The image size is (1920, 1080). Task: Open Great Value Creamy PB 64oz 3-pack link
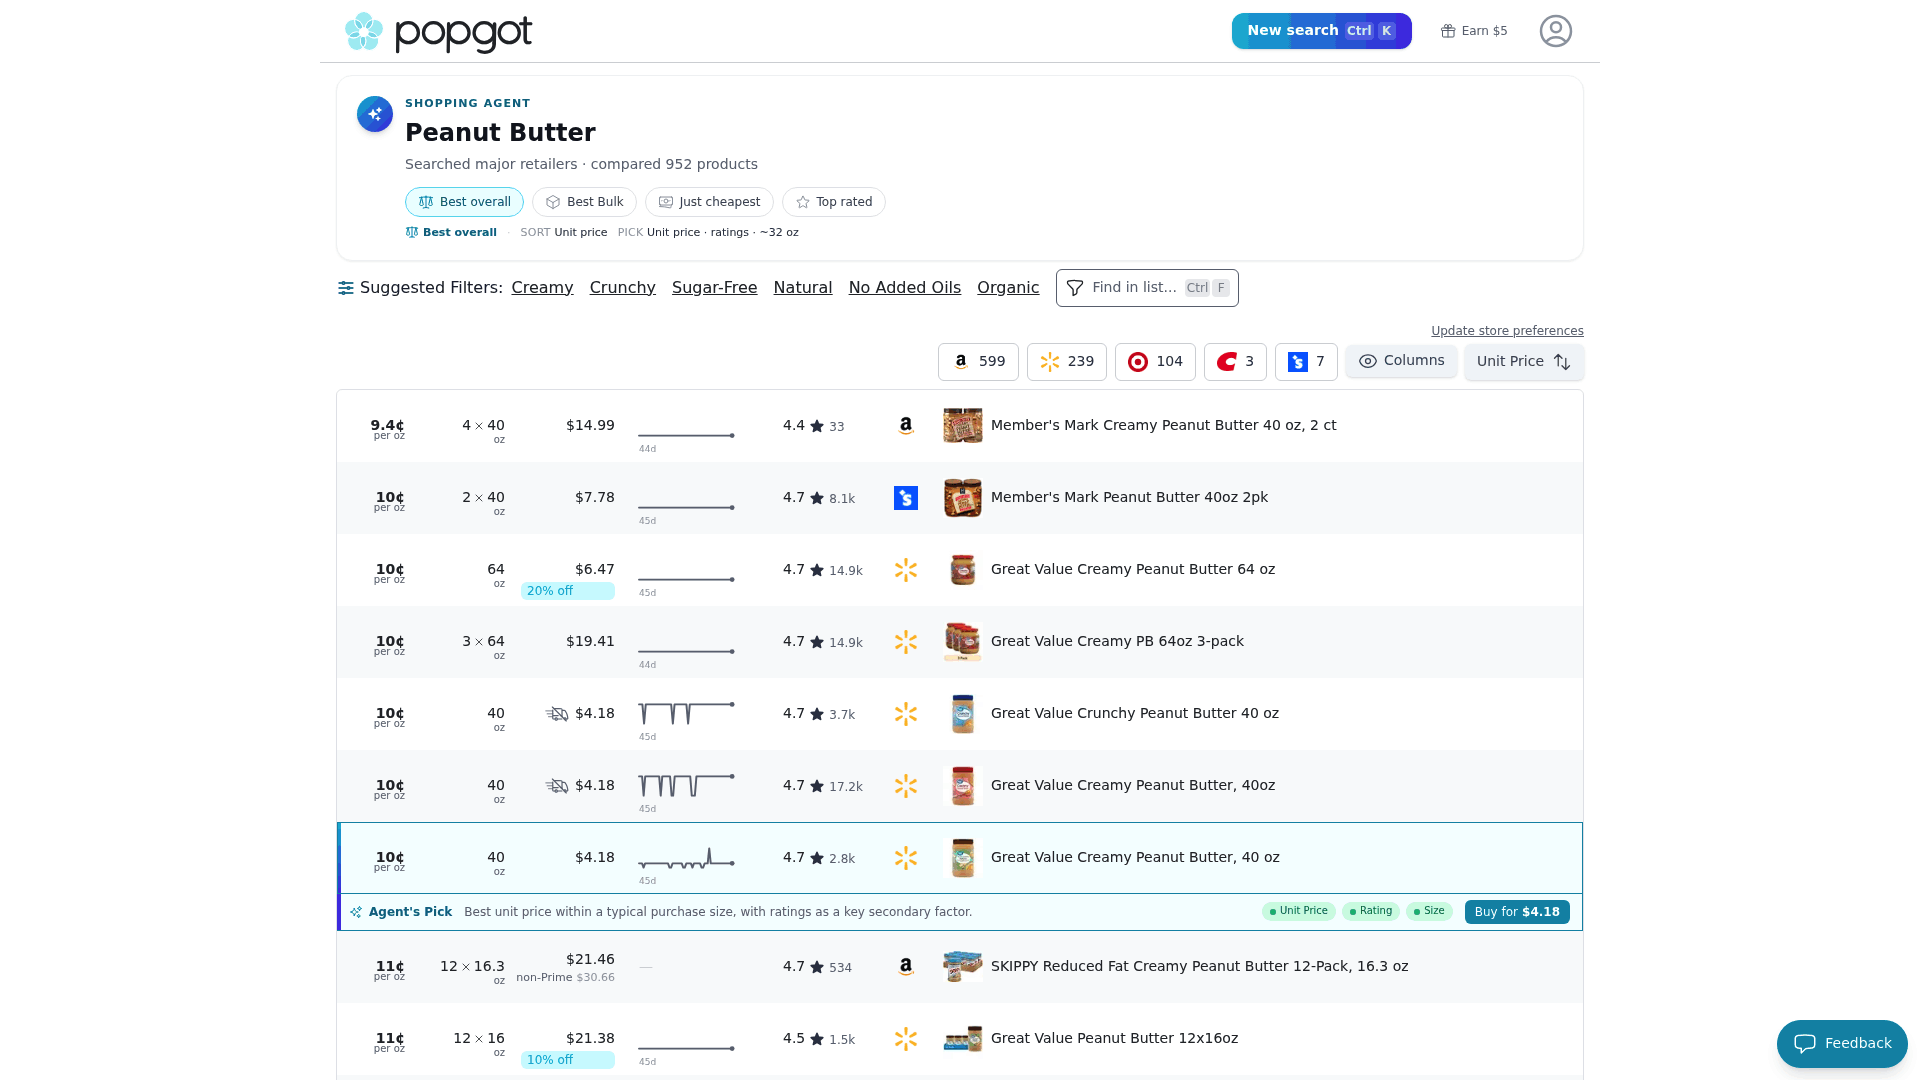coord(1117,642)
